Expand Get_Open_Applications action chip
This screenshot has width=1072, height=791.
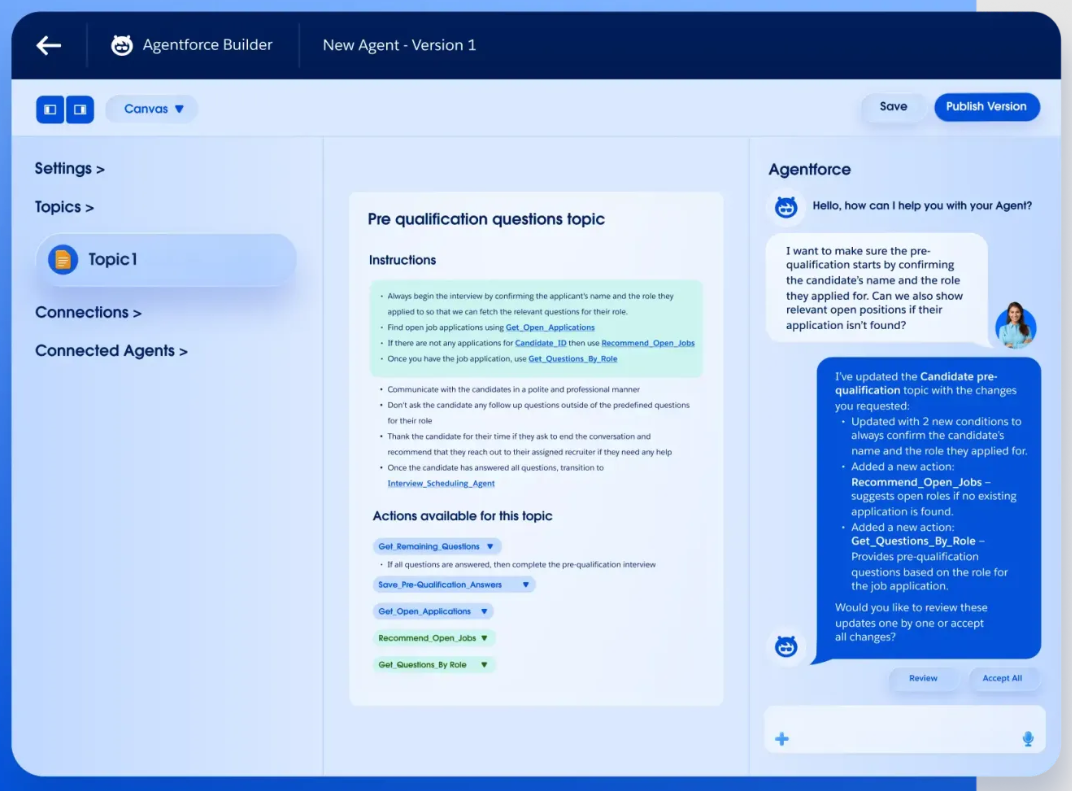(433, 611)
